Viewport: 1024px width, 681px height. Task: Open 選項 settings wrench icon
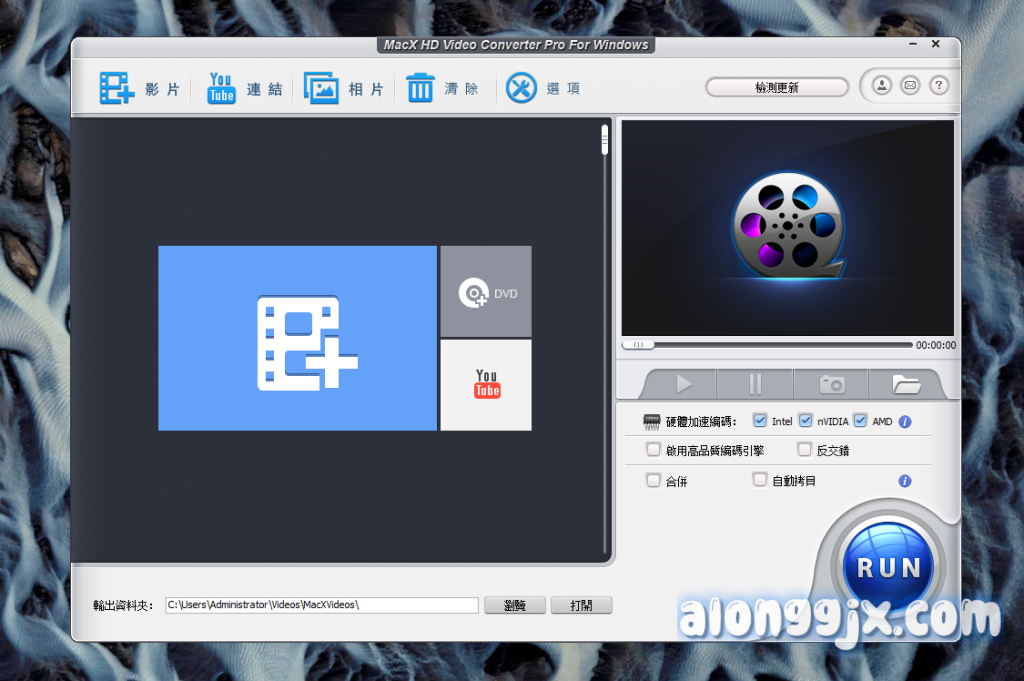pos(521,88)
